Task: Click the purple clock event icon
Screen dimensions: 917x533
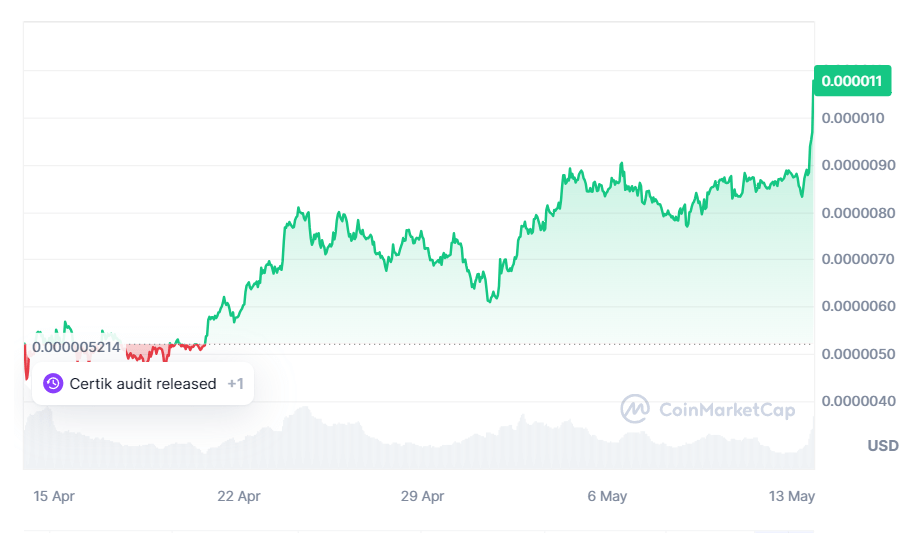Action: click(x=53, y=384)
